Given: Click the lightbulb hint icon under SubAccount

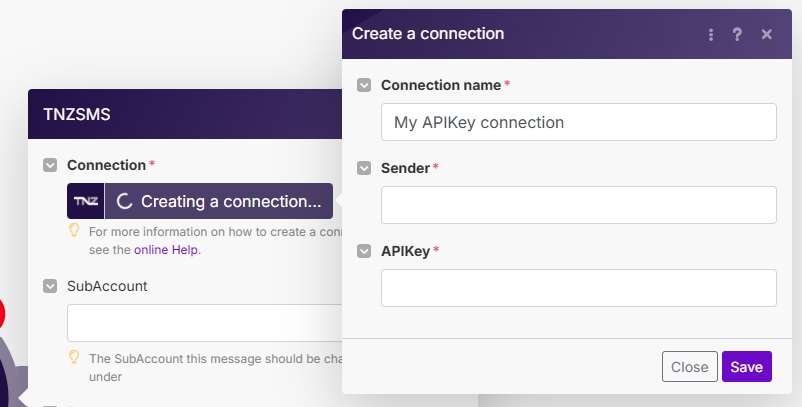Looking at the screenshot, I should click(x=74, y=357).
